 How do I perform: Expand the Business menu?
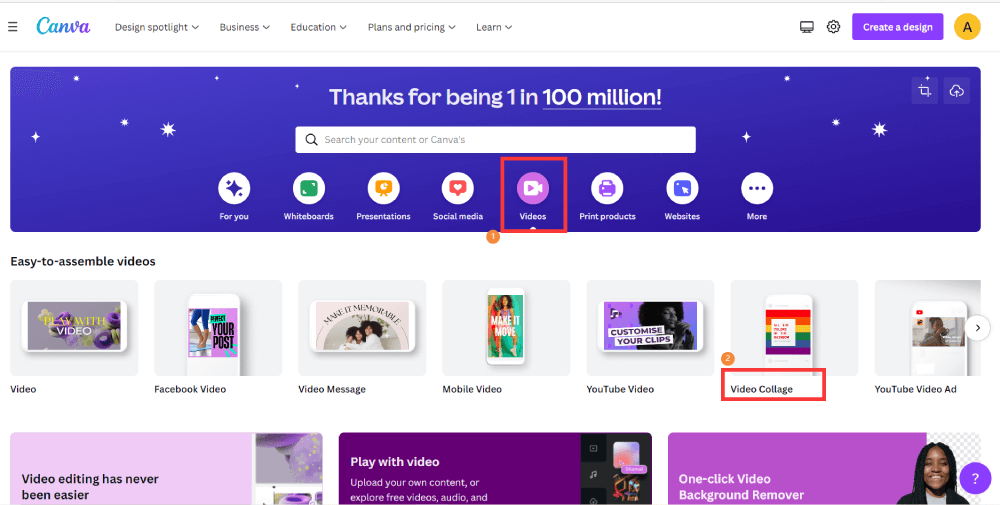[x=245, y=27]
